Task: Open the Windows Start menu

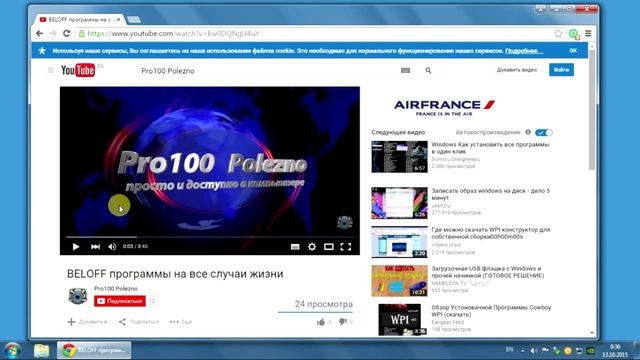Action: click(x=12, y=351)
